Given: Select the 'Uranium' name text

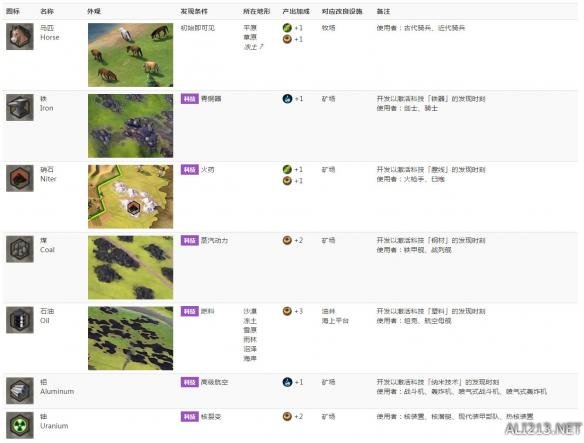Looking at the screenshot, I should click(54, 425).
